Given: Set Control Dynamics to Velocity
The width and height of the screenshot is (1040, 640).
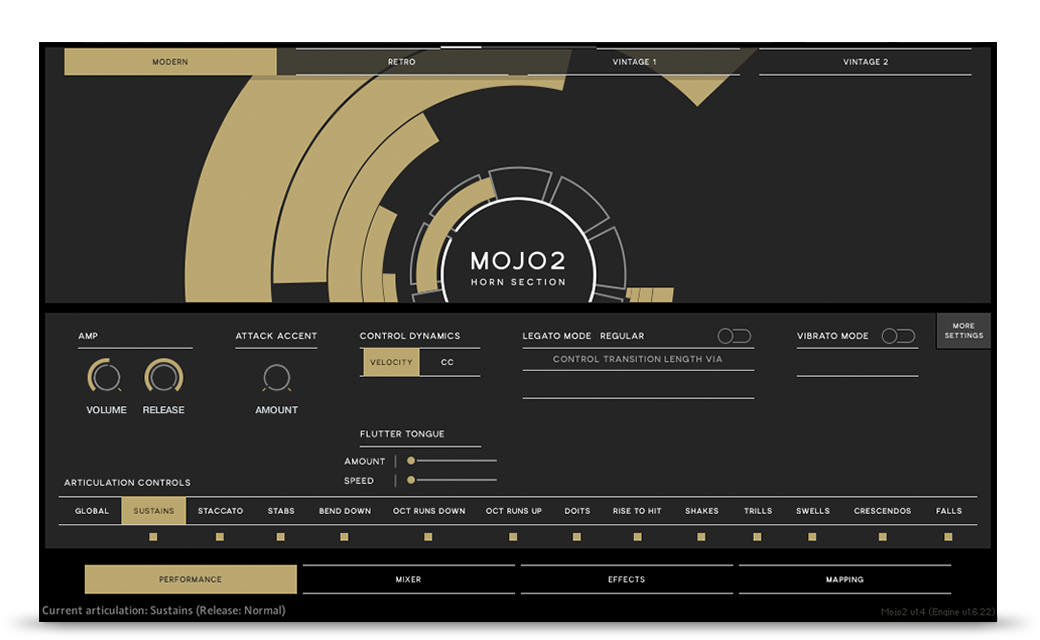Looking at the screenshot, I should pyautogui.click(x=391, y=362).
